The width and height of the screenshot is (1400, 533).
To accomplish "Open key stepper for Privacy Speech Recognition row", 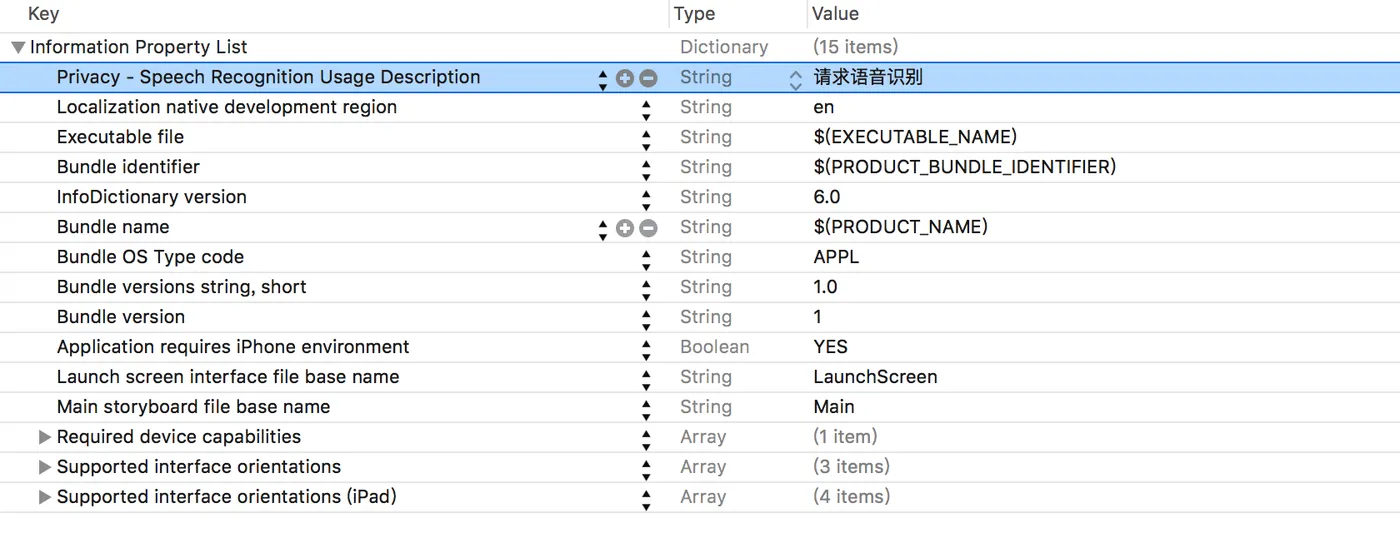I will point(602,78).
